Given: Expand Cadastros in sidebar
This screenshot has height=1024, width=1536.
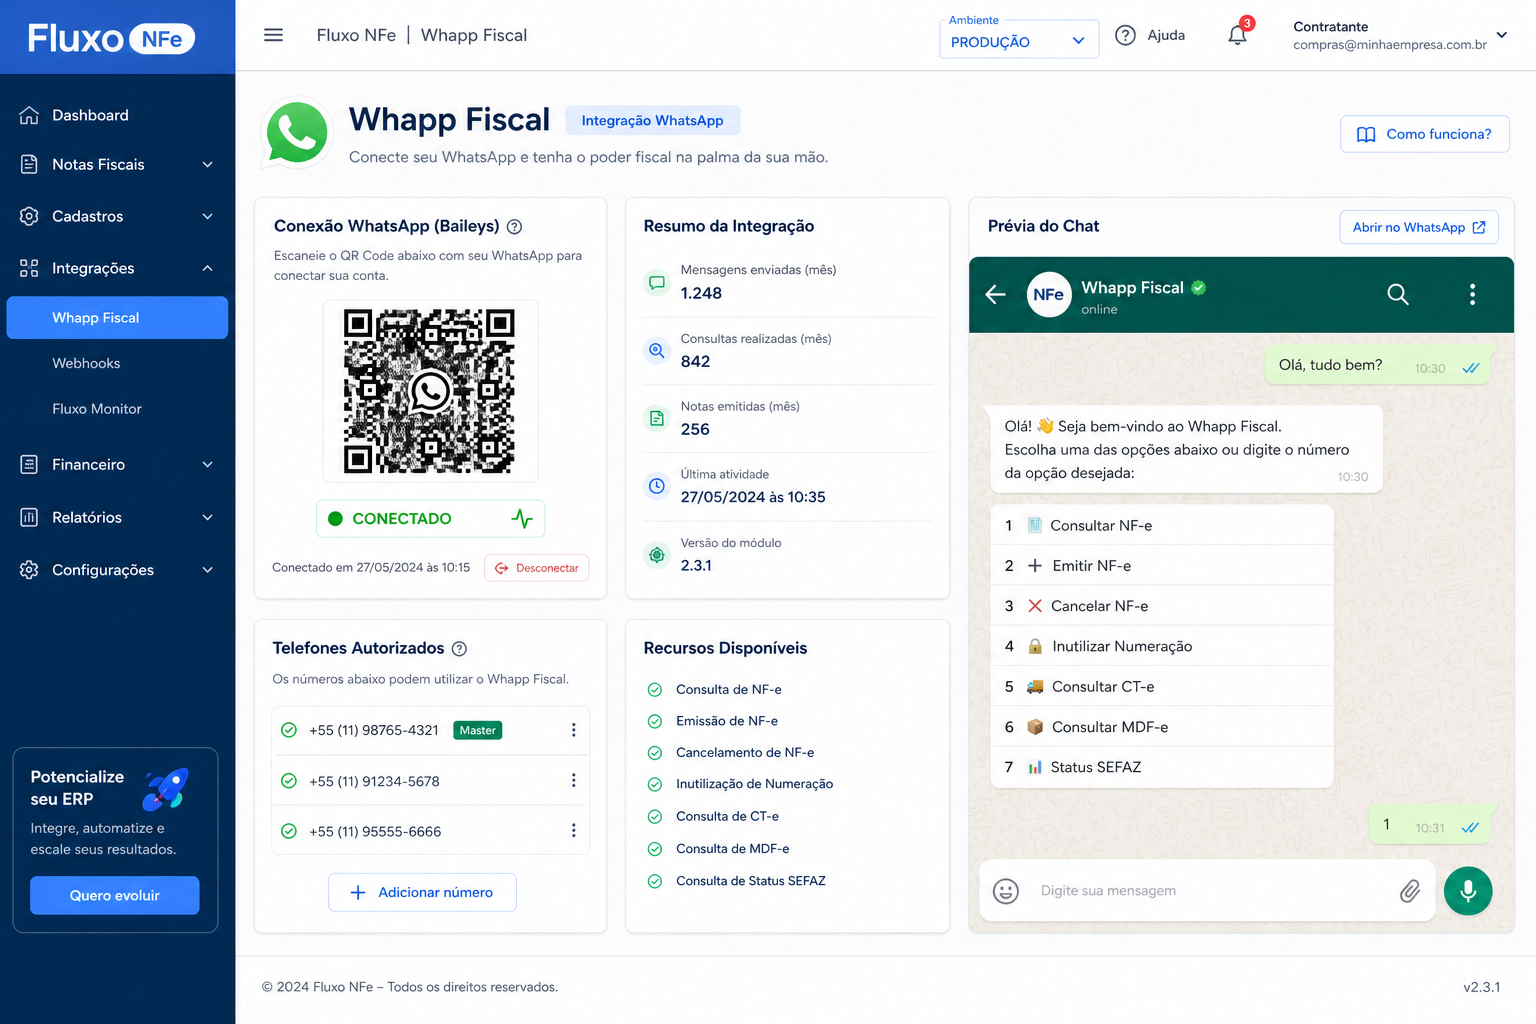Looking at the screenshot, I should click(x=117, y=216).
